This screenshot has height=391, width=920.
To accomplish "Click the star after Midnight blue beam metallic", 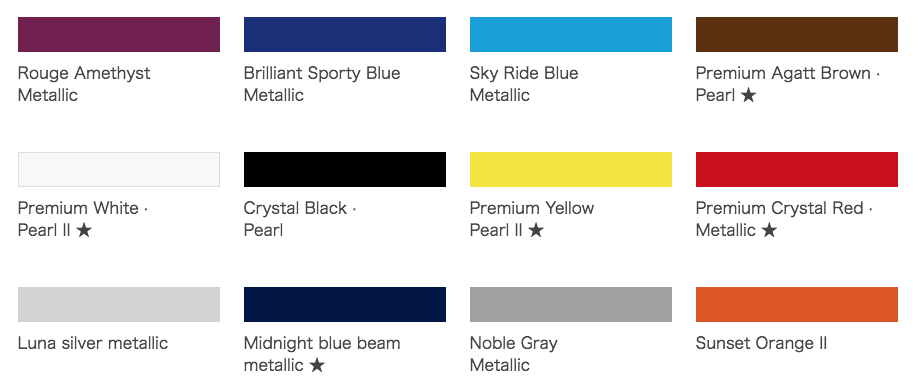I will [x=317, y=365].
